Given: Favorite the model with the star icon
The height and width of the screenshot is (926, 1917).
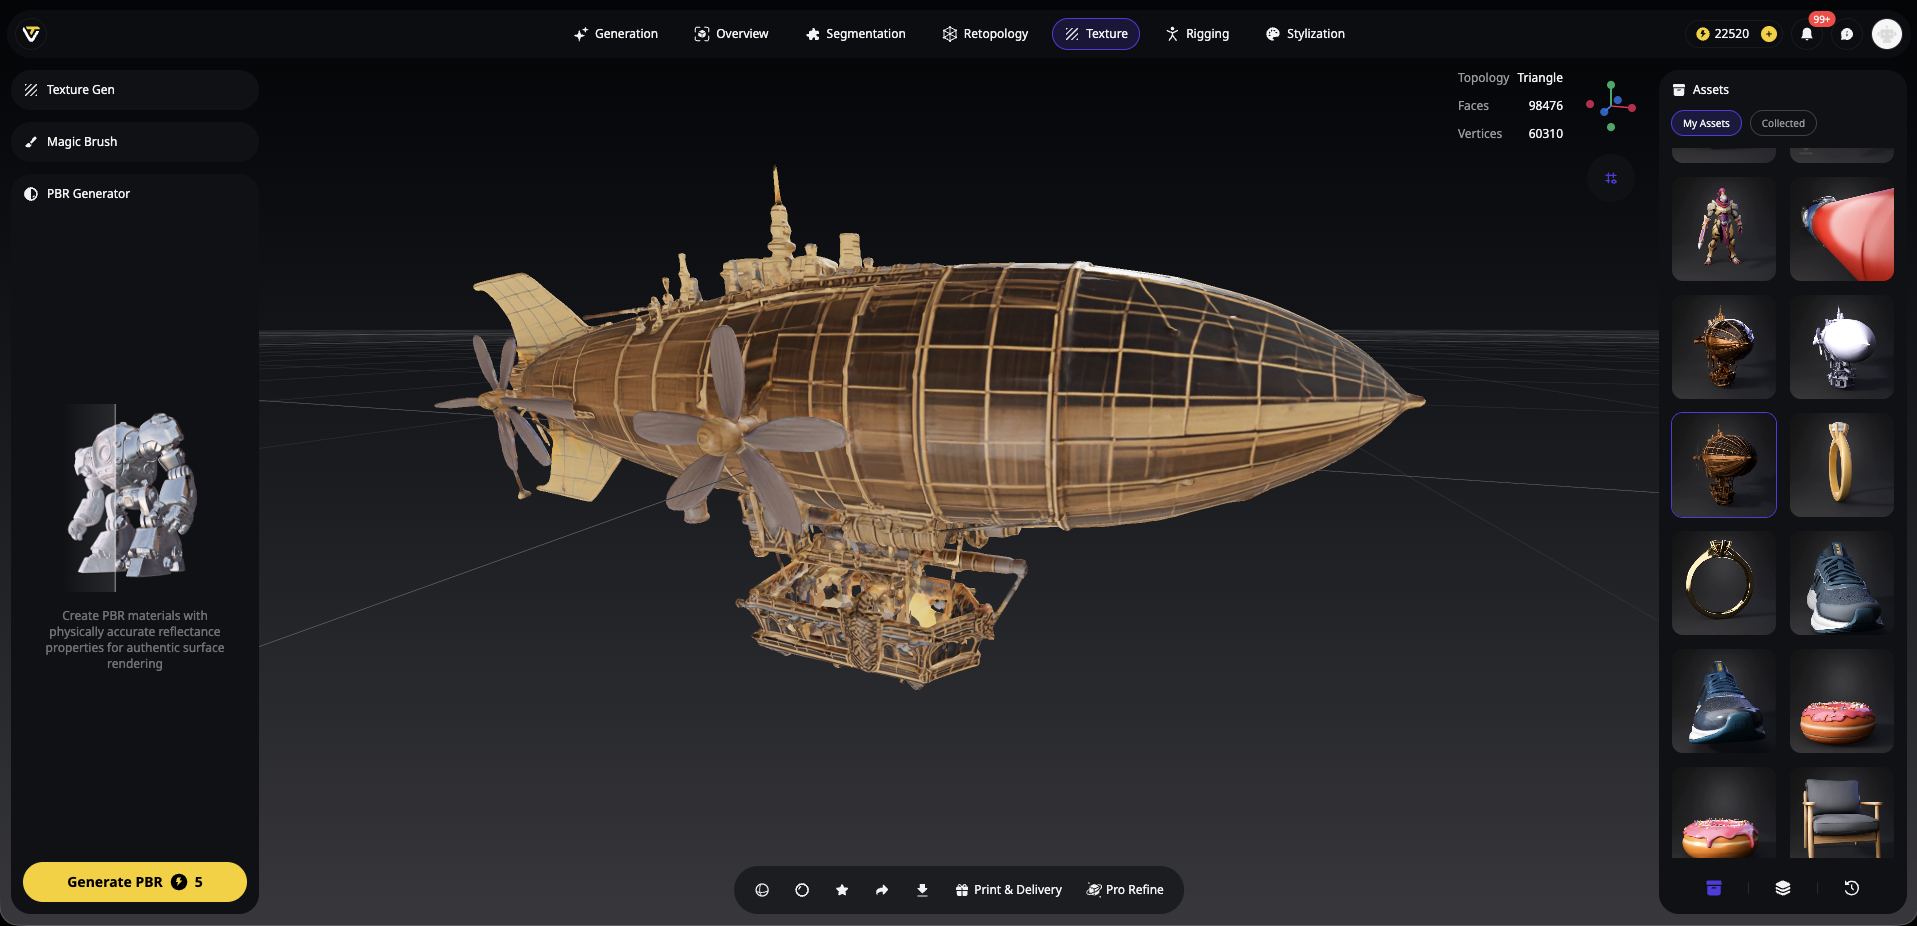Looking at the screenshot, I should pyautogui.click(x=842, y=890).
